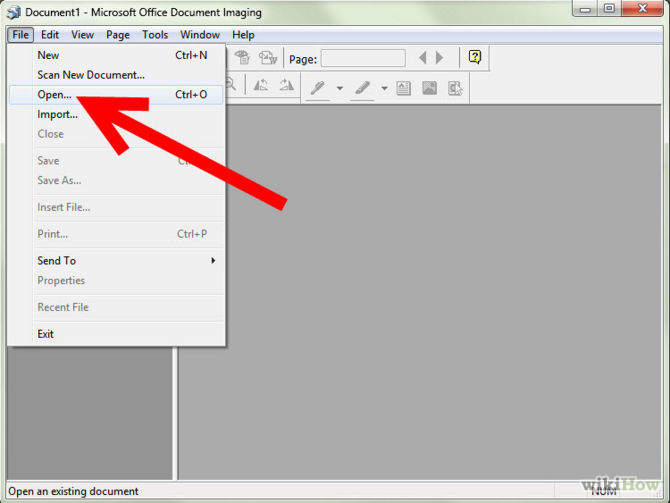Maximize the Document Imaging window
Viewport: 670px width, 503px height.
tap(609, 9)
